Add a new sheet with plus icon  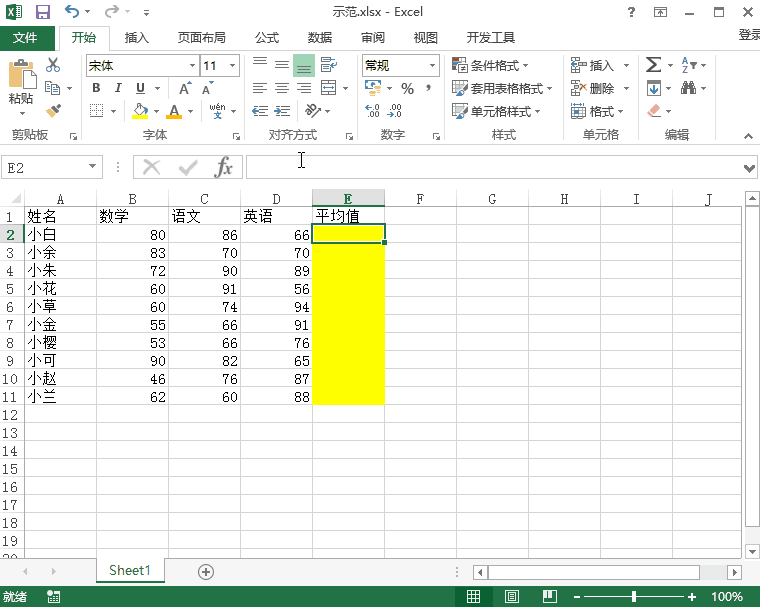[206, 572]
